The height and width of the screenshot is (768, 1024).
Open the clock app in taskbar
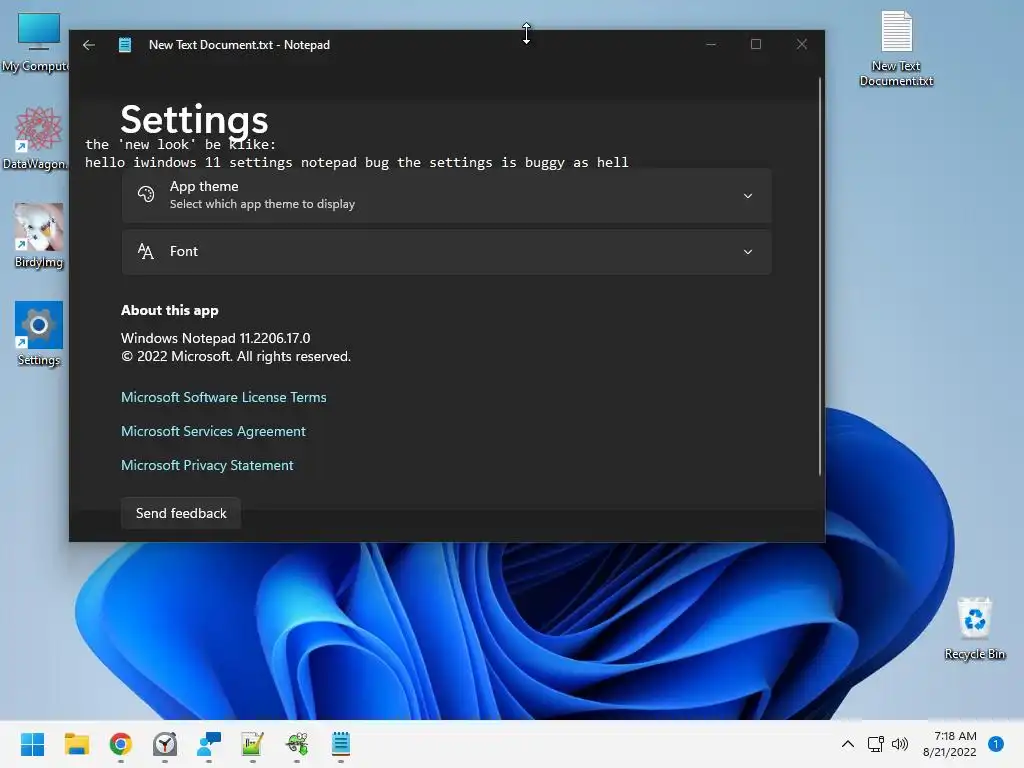[x=165, y=744]
